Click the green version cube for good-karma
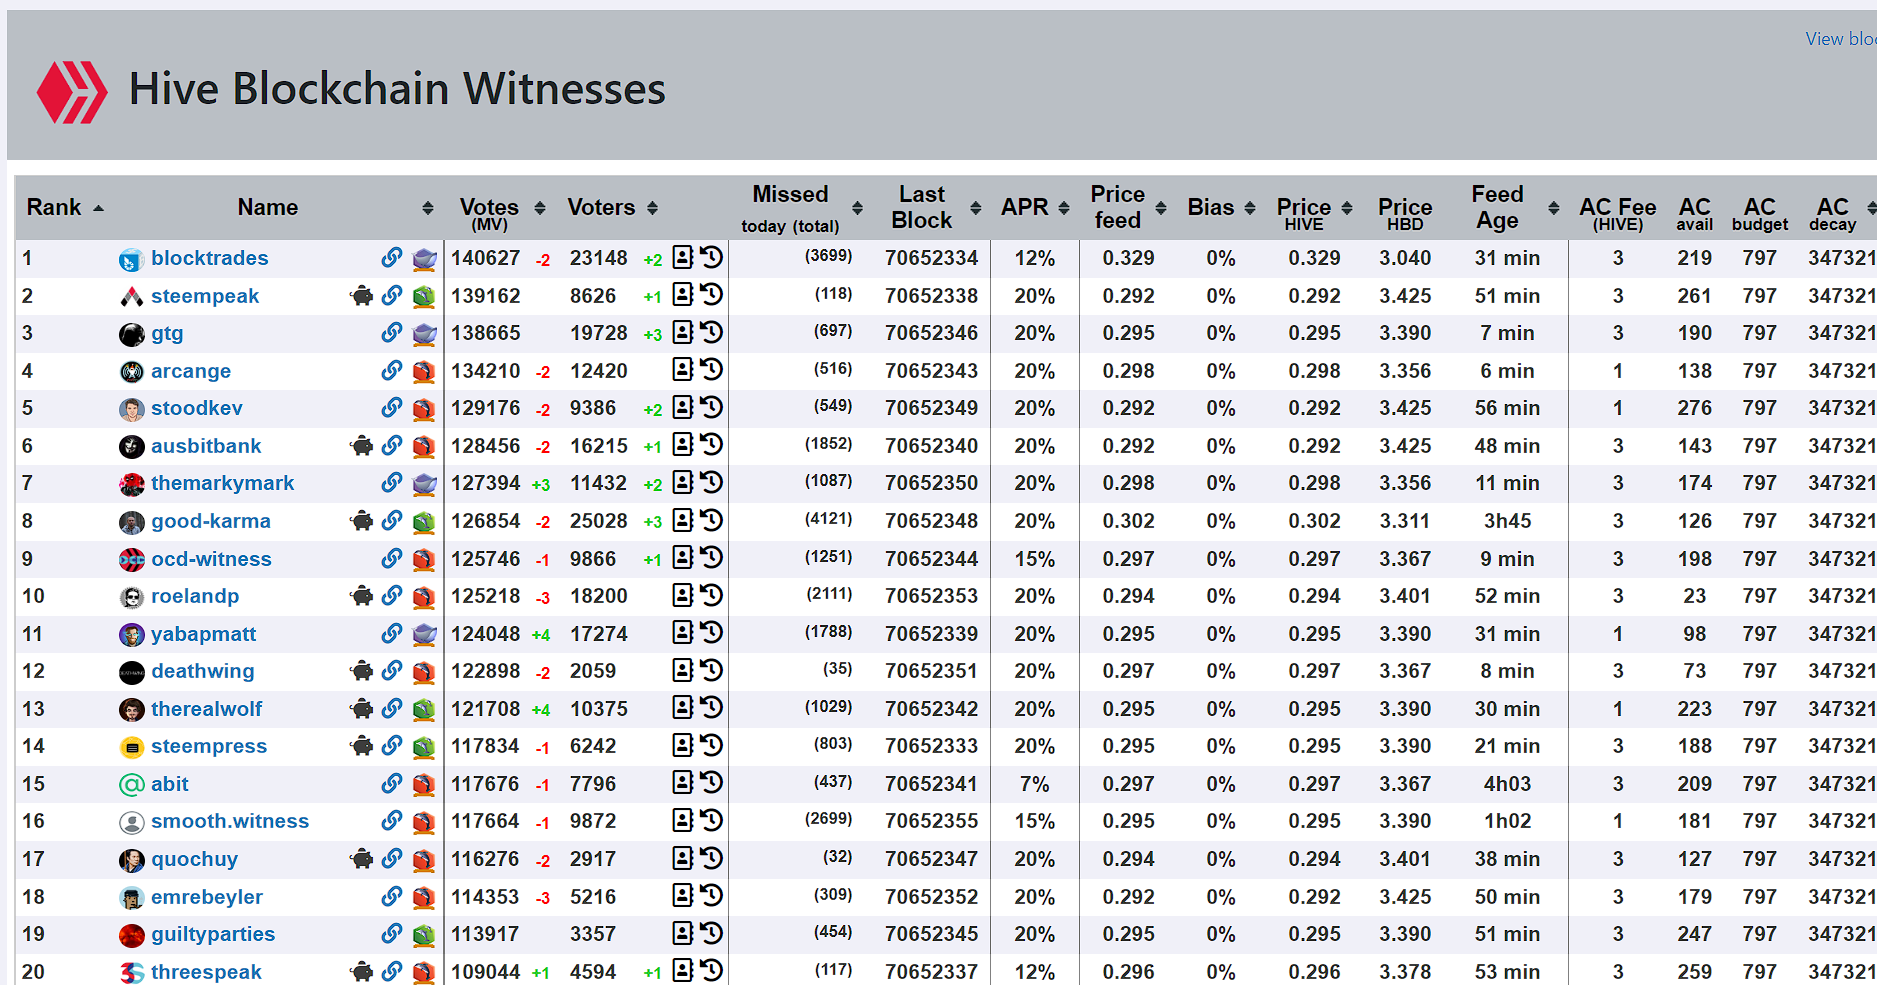Screen dimensions: 1877x985 click(x=424, y=522)
